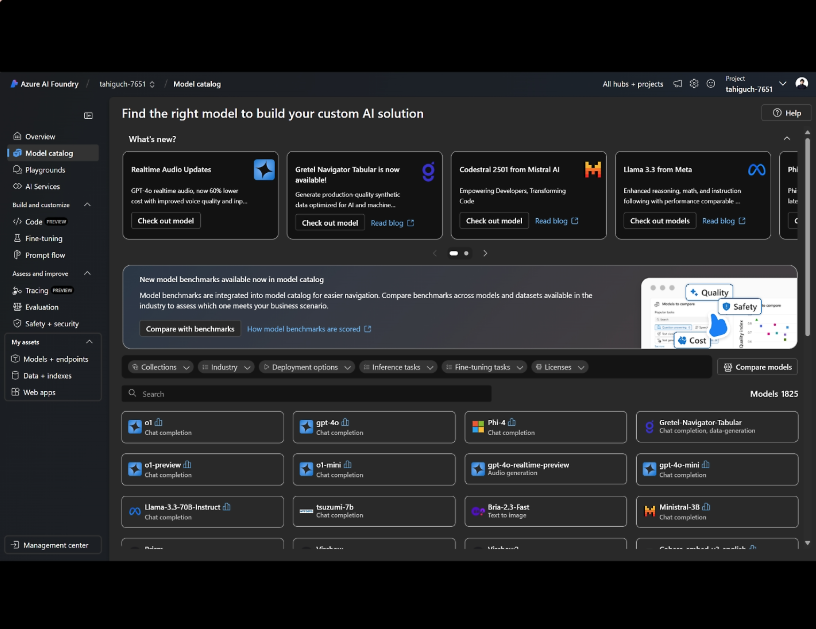Viewport: 816px width, 629px height.
Task: Collapse the left navigation panel icon
Action: pos(88,115)
